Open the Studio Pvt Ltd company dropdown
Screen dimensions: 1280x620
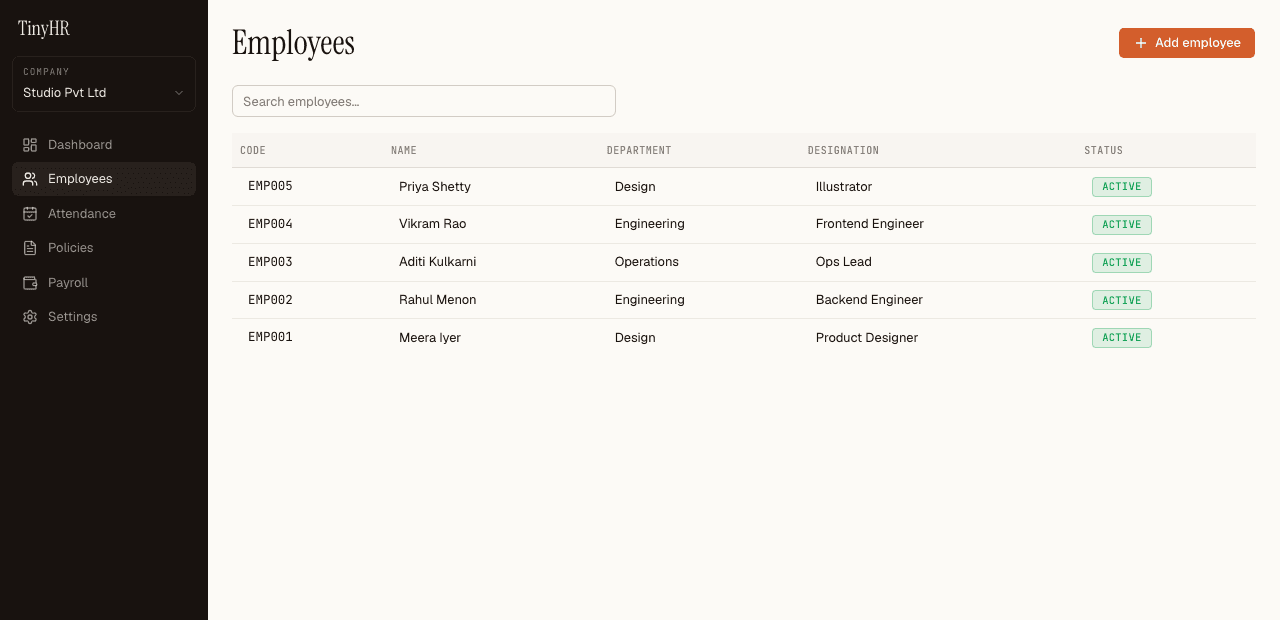(104, 84)
